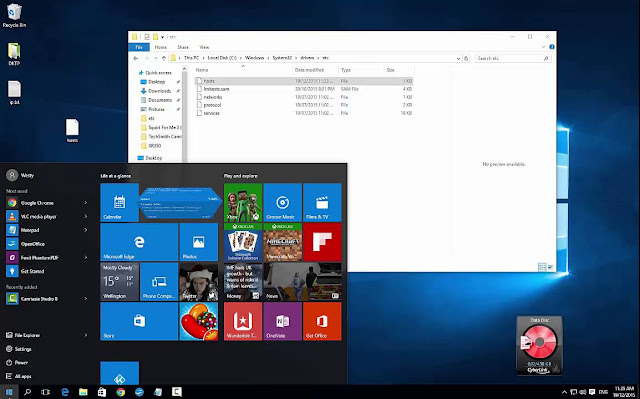The width and height of the screenshot is (640, 399).
Task: Open the Photos tile
Action: tap(199, 242)
